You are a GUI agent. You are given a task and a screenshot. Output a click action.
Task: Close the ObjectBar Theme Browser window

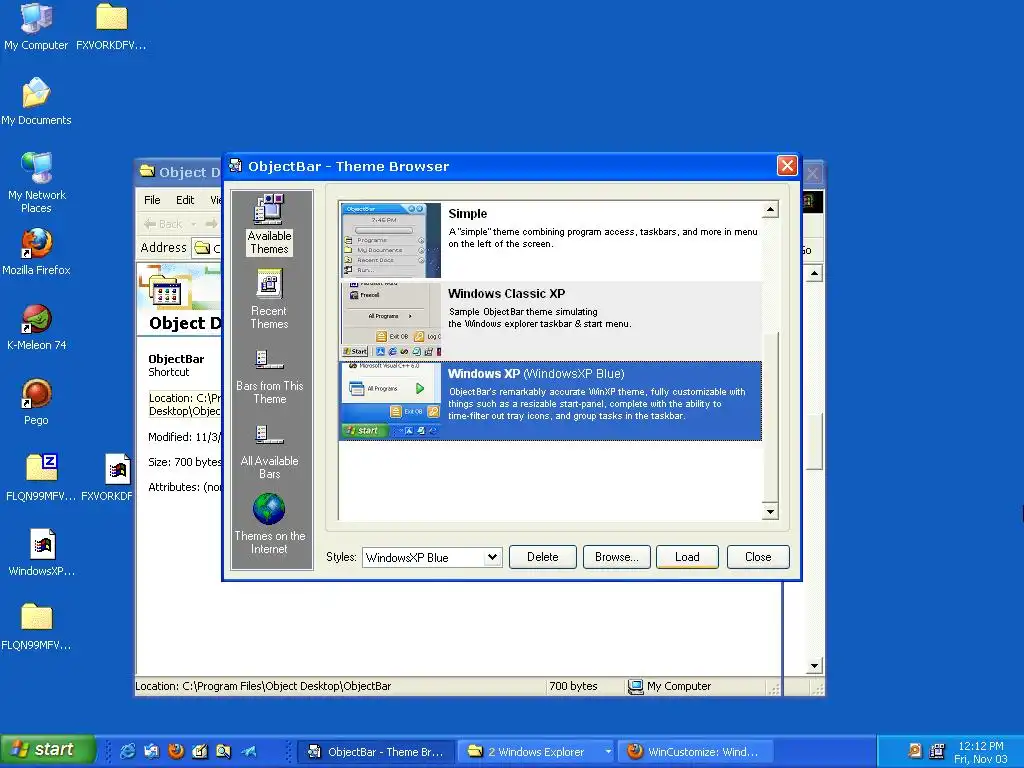point(787,166)
